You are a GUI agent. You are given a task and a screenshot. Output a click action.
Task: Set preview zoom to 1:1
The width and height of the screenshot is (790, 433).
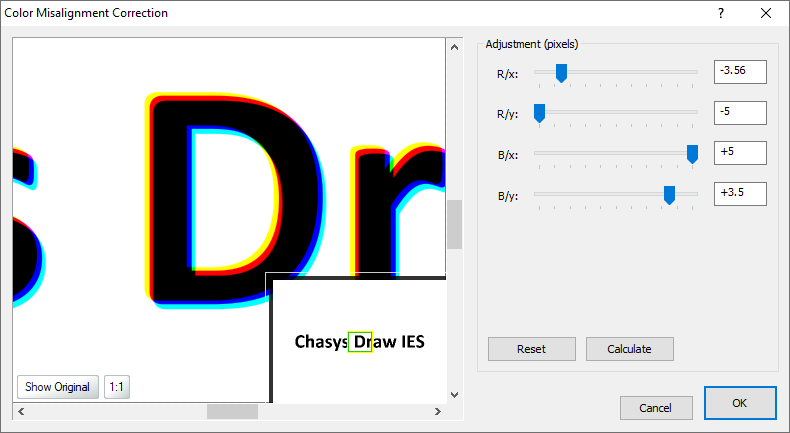117,387
